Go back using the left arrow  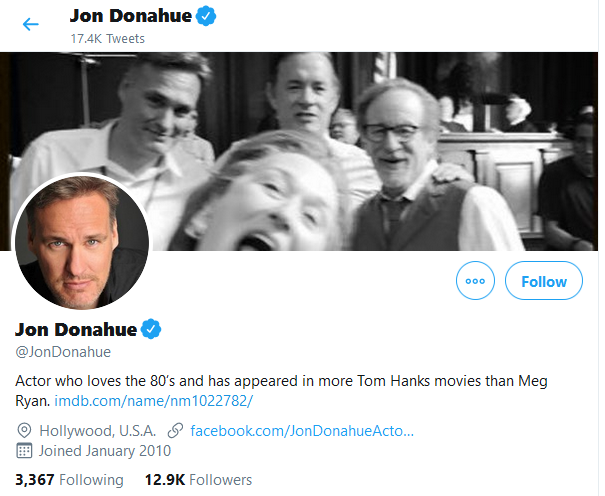pos(31,24)
